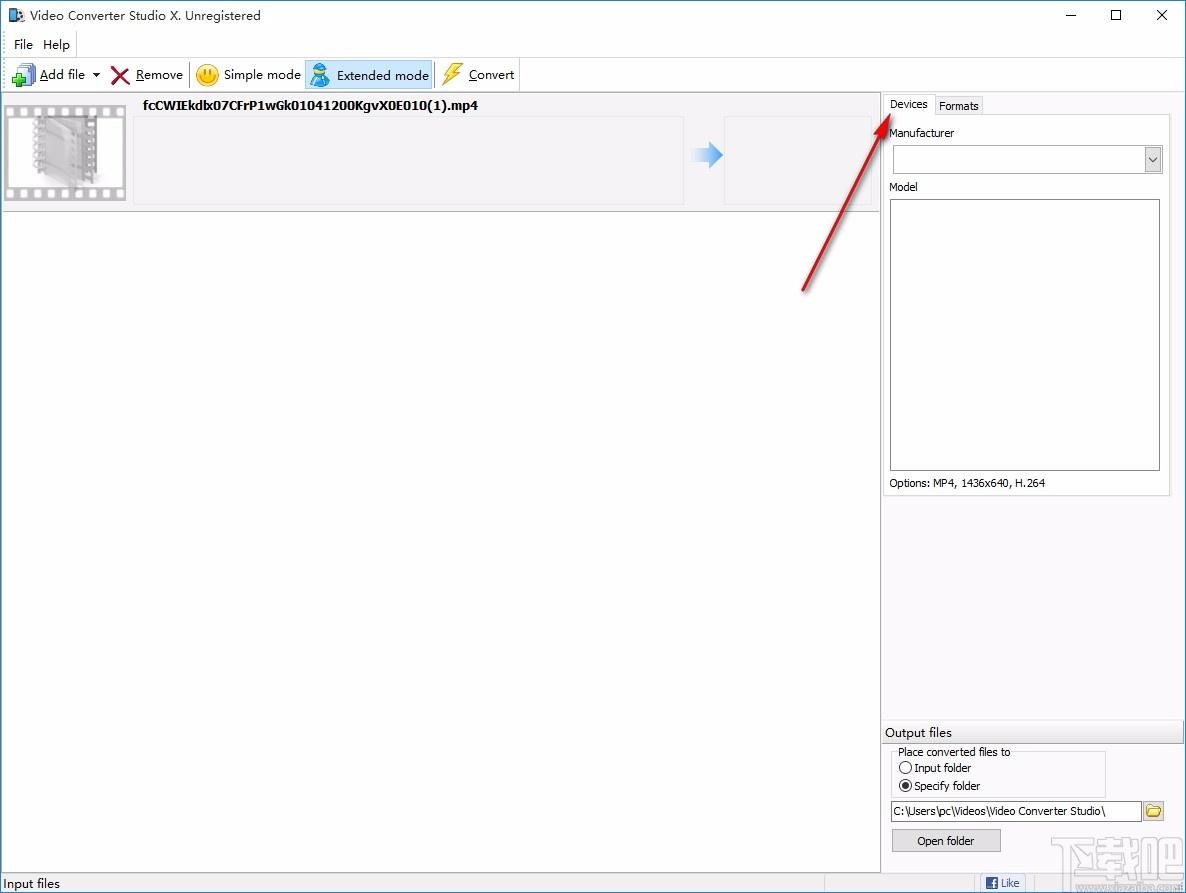Click the Options: MP4, 1436x640, H.264 text

(x=967, y=483)
